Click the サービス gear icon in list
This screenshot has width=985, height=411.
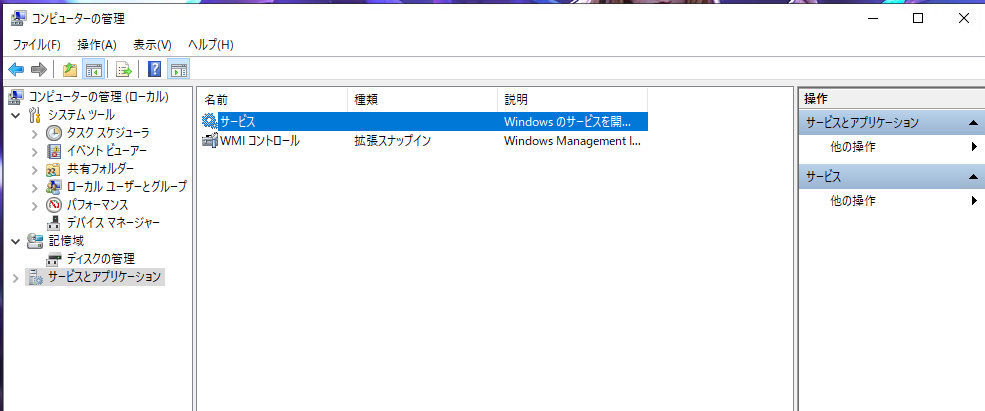(x=209, y=121)
